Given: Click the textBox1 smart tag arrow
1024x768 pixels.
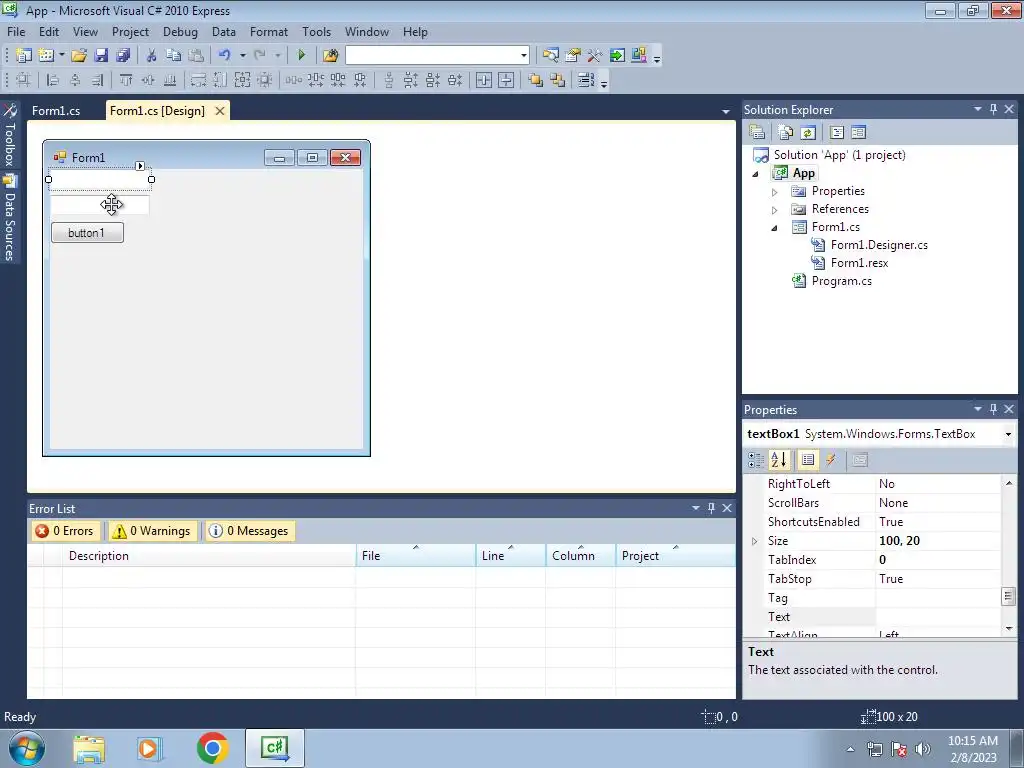Looking at the screenshot, I should point(140,166).
